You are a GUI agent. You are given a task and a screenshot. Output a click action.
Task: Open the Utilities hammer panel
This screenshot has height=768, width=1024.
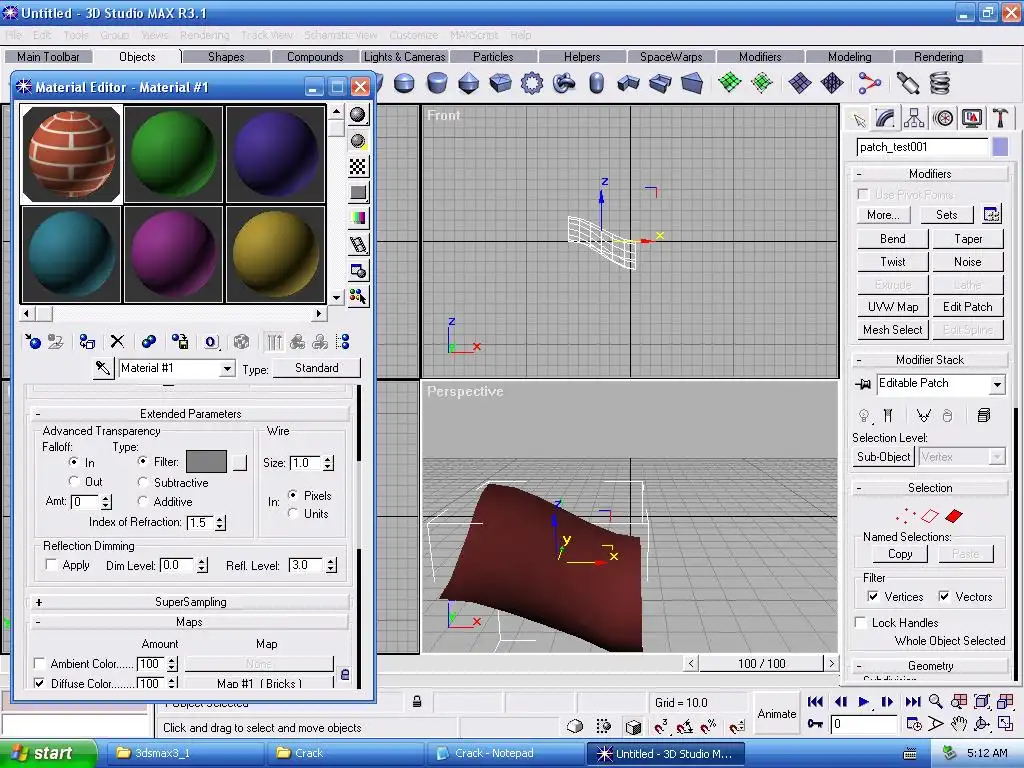[1000, 118]
